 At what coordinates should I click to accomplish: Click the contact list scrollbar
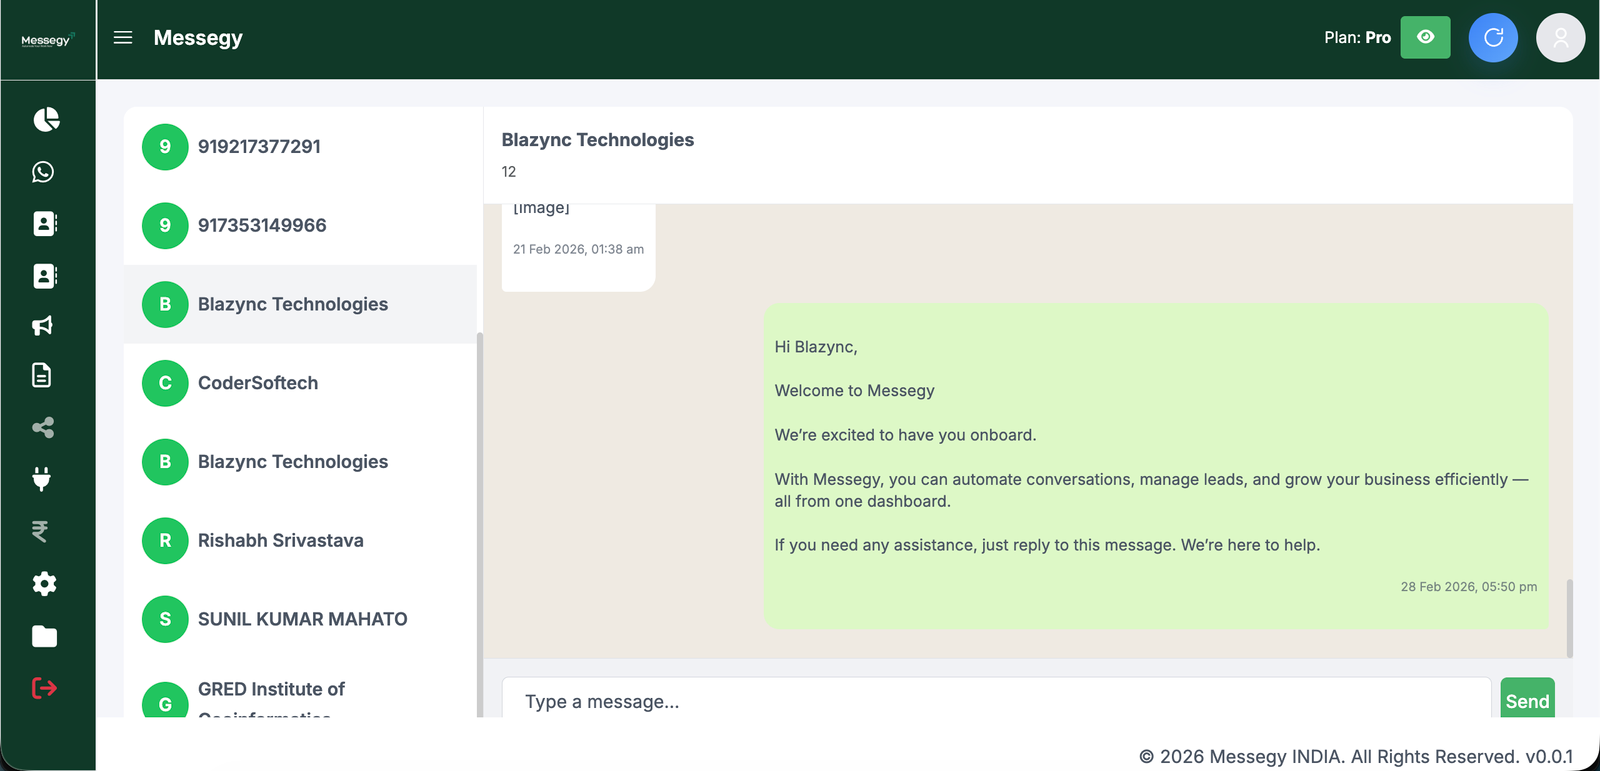click(480, 525)
